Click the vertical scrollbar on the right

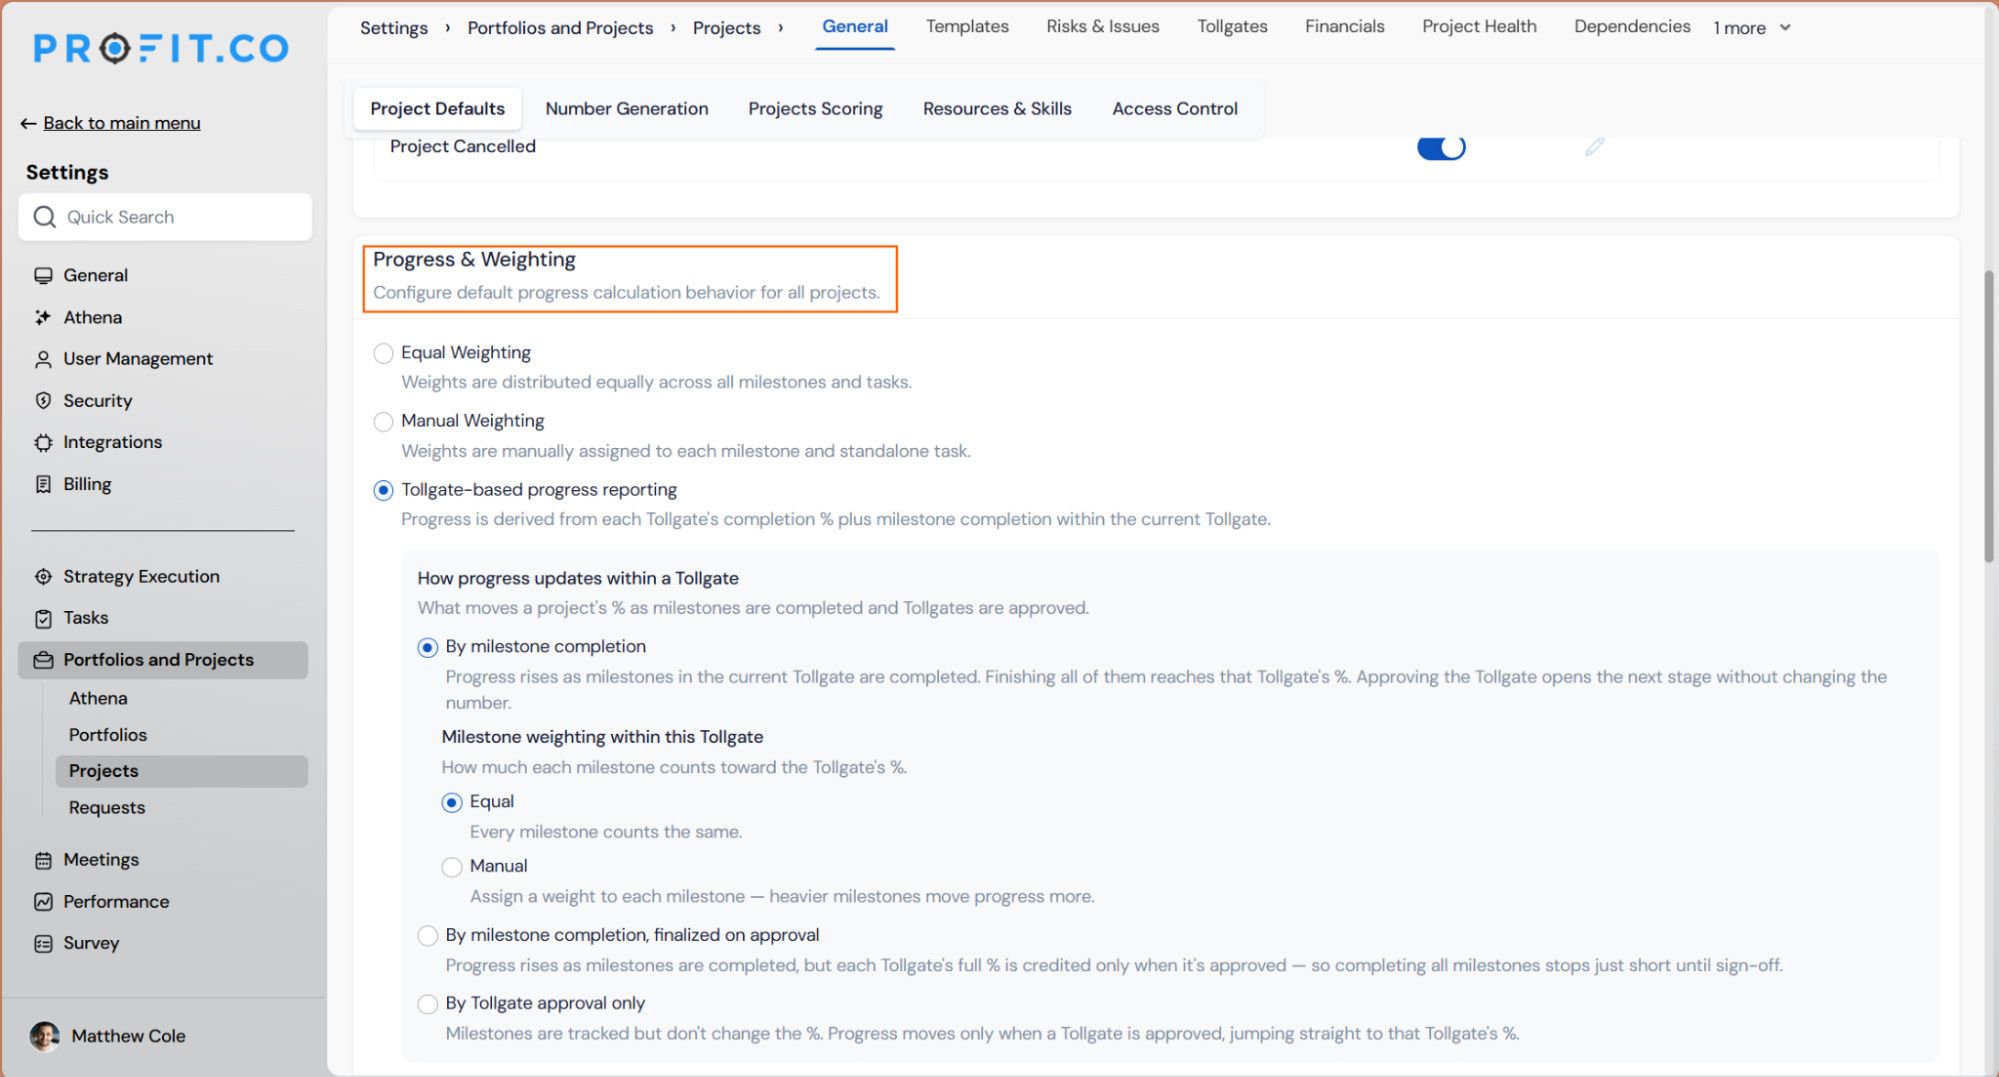(x=1988, y=416)
